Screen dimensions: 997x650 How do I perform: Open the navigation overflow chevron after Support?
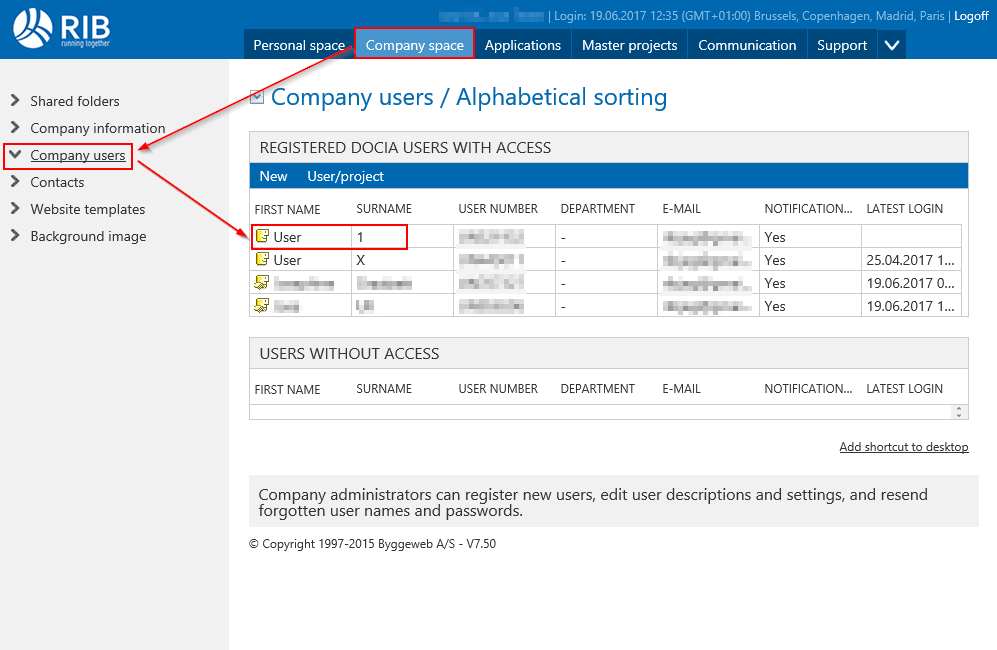[x=892, y=45]
